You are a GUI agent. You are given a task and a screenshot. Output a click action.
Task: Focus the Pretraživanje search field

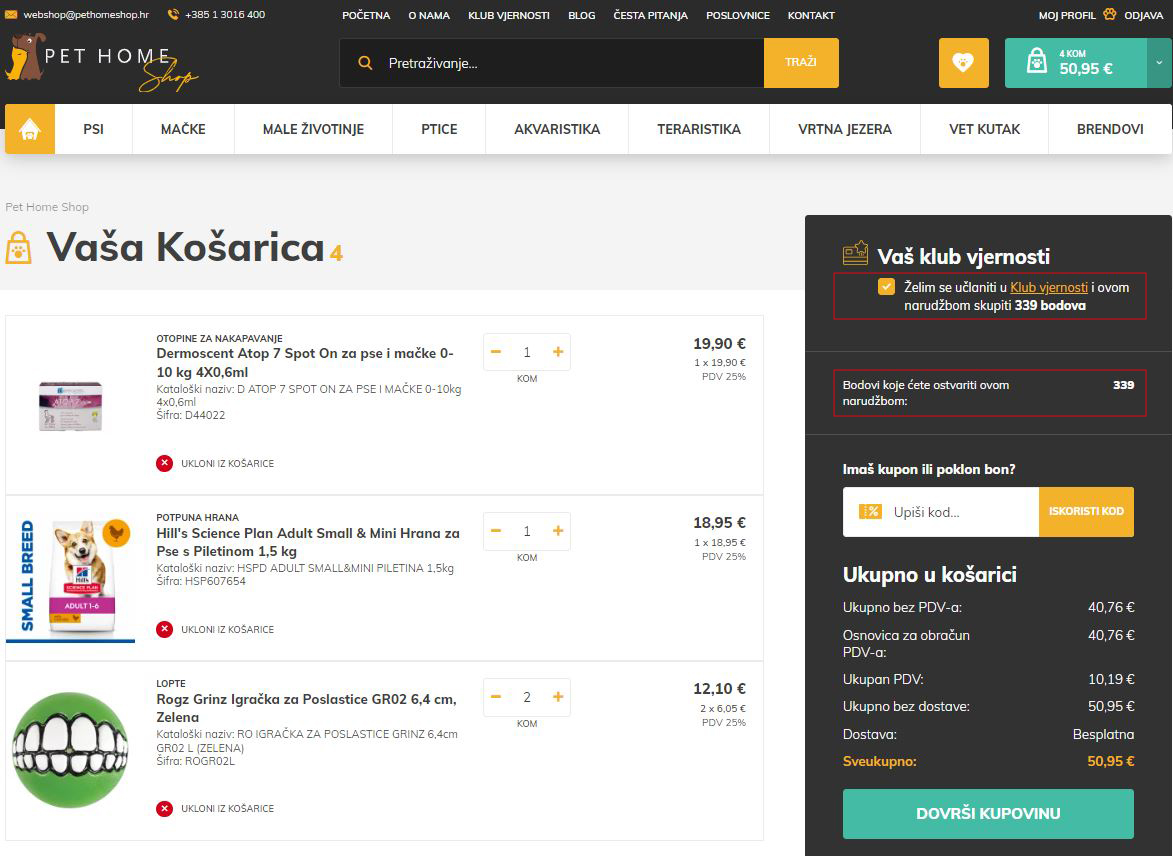click(x=552, y=63)
